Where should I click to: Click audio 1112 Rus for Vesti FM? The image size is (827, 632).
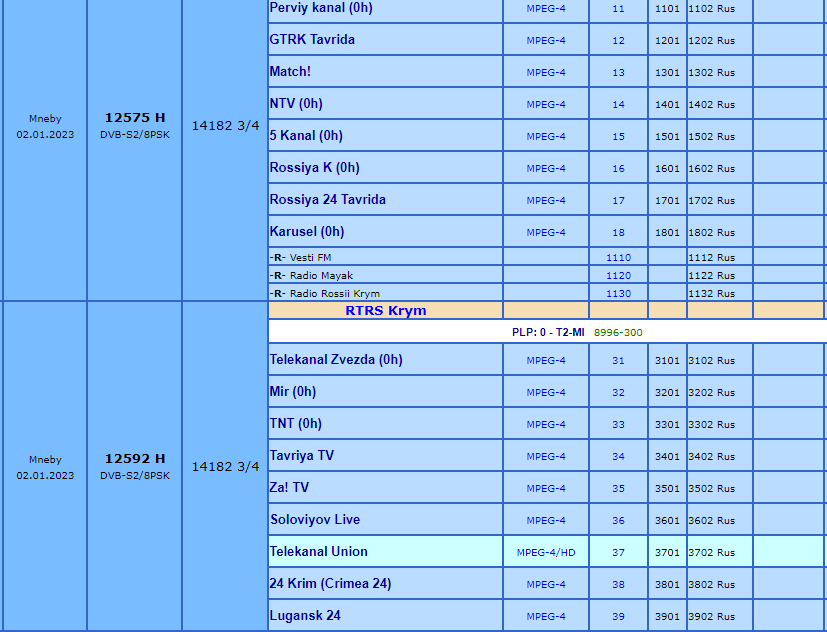(x=711, y=257)
